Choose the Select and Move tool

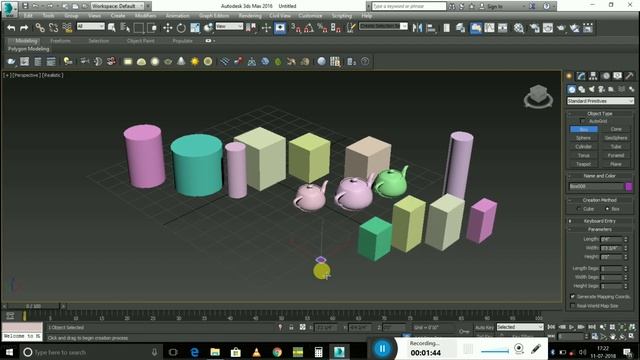point(167,28)
